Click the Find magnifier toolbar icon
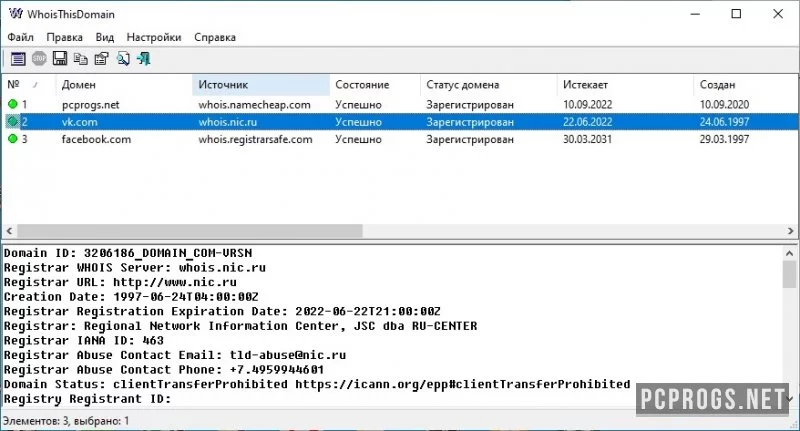 tap(123, 59)
